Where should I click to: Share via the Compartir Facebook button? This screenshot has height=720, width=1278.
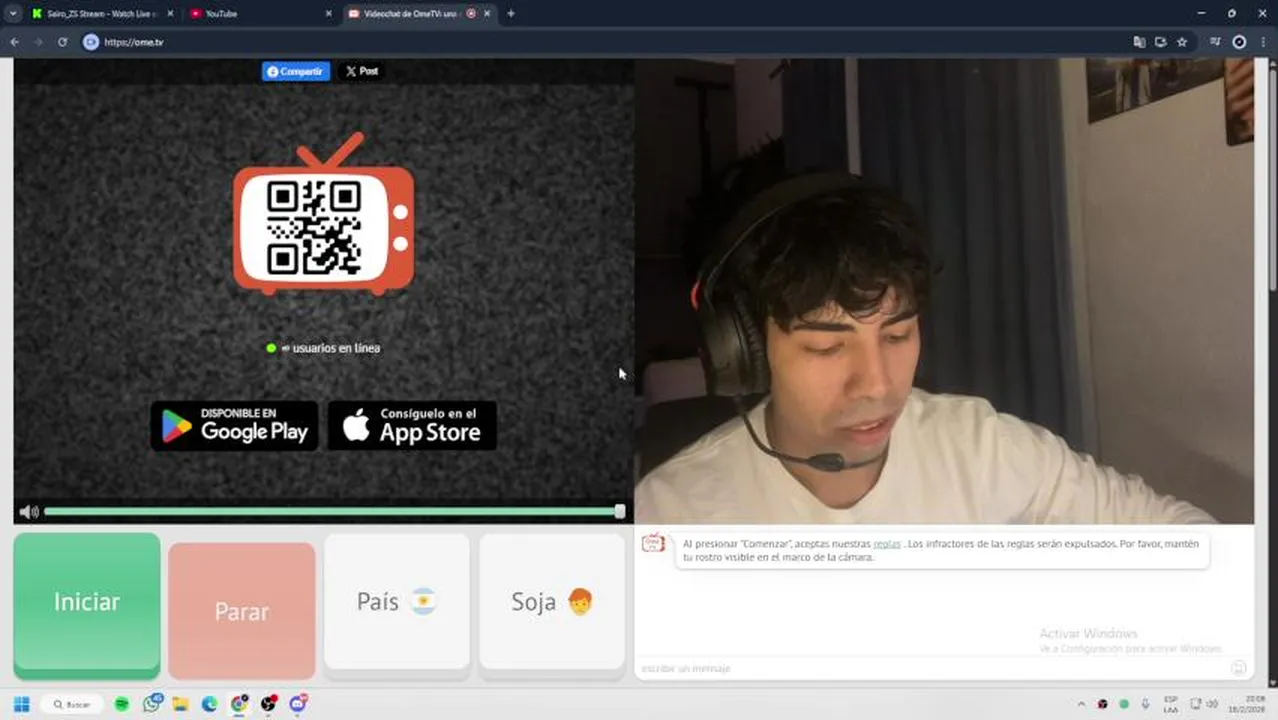pos(296,71)
